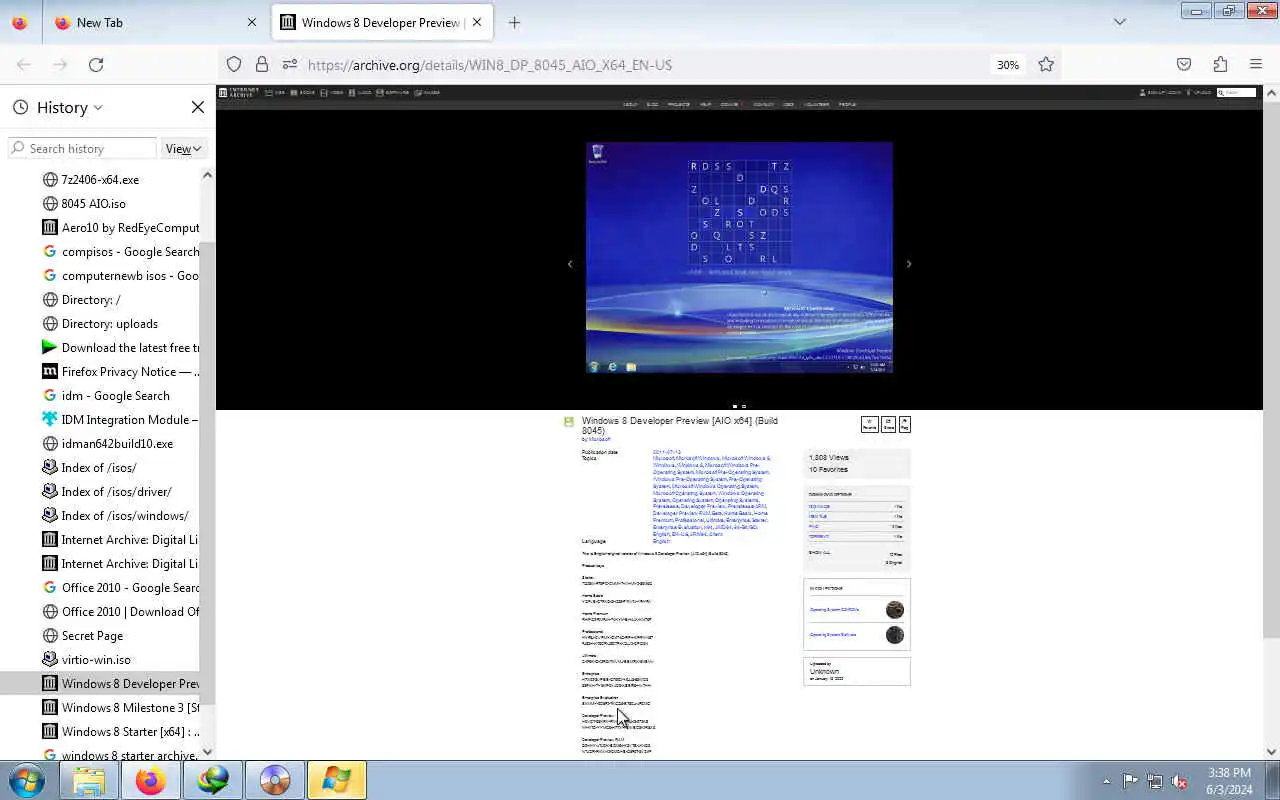Open the Operating System Software collection link
The height and width of the screenshot is (800, 1280).
(x=832, y=634)
